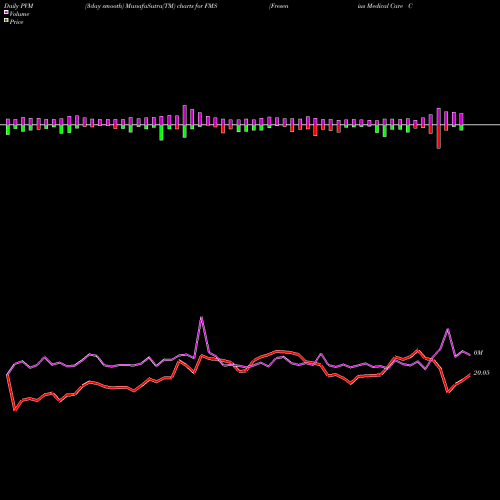Screen dimensions: 500x500
Task: Click the longest red bar below the baseline
Action: (x=439, y=137)
